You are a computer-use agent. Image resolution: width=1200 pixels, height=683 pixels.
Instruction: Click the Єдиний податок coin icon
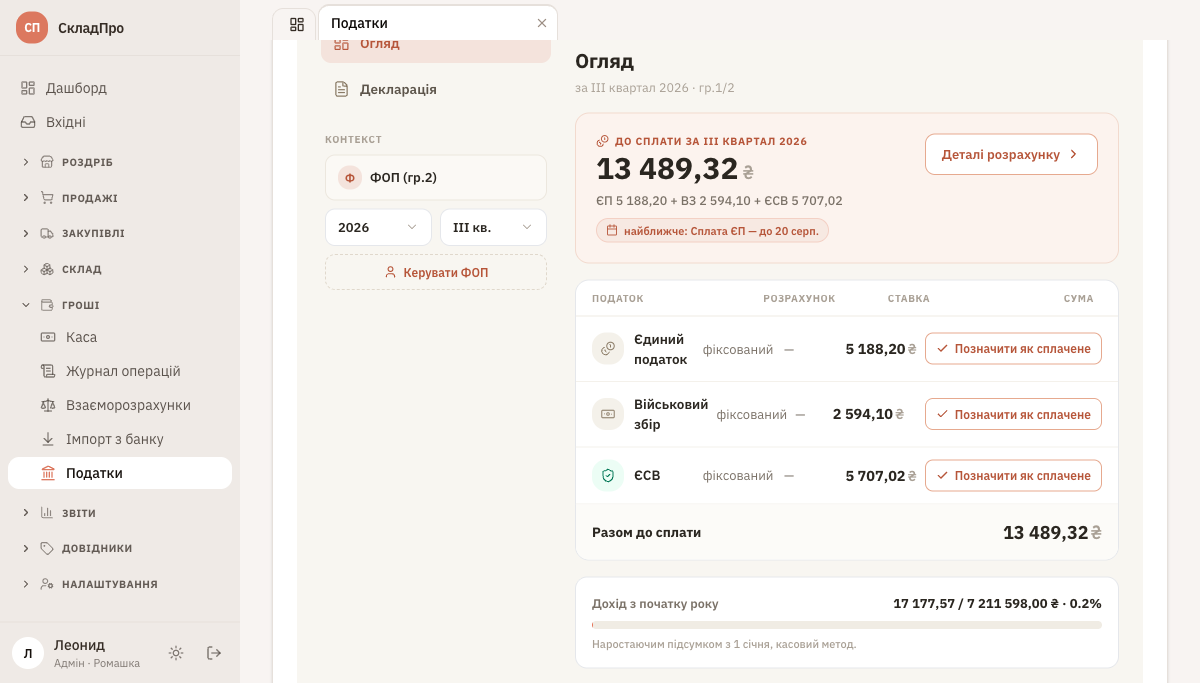pos(608,349)
